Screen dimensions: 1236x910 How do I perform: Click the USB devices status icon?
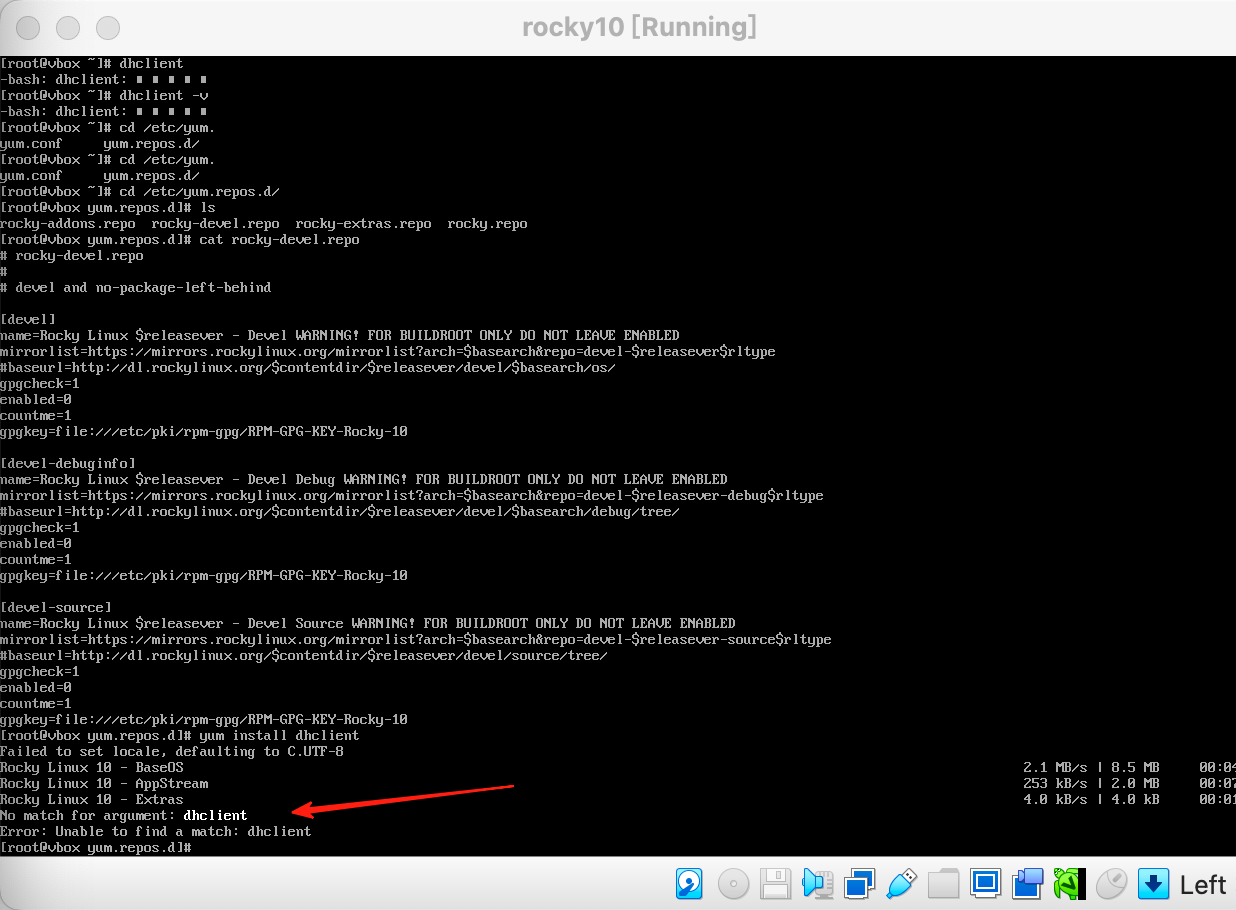coord(901,884)
